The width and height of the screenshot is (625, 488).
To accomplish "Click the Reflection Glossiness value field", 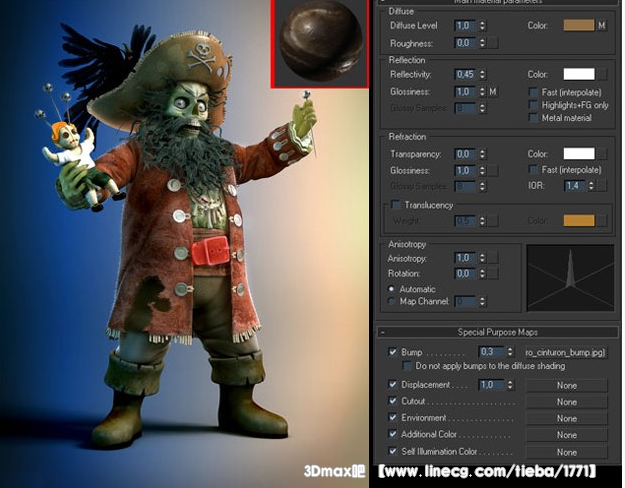I will click(x=465, y=92).
